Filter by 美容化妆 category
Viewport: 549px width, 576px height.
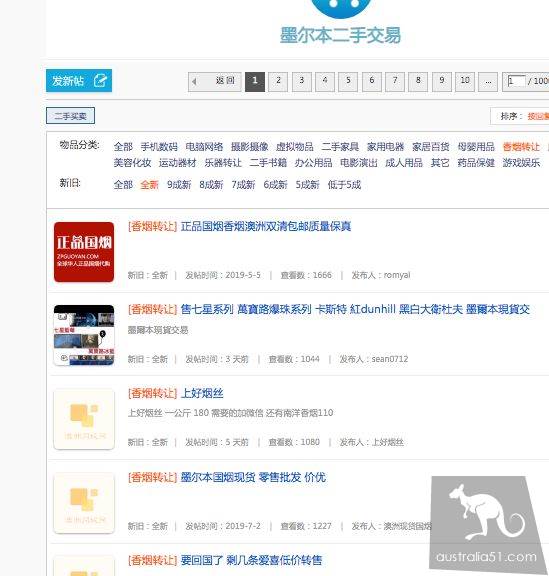tap(132, 163)
